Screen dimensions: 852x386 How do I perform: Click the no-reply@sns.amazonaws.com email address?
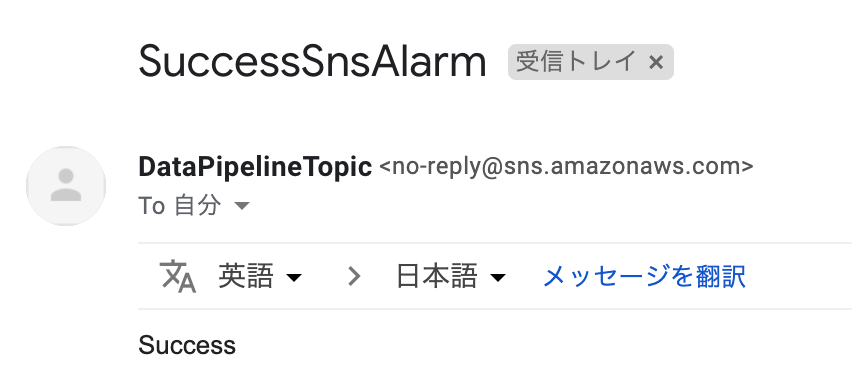pyautogui.click(x=566, y=166)
